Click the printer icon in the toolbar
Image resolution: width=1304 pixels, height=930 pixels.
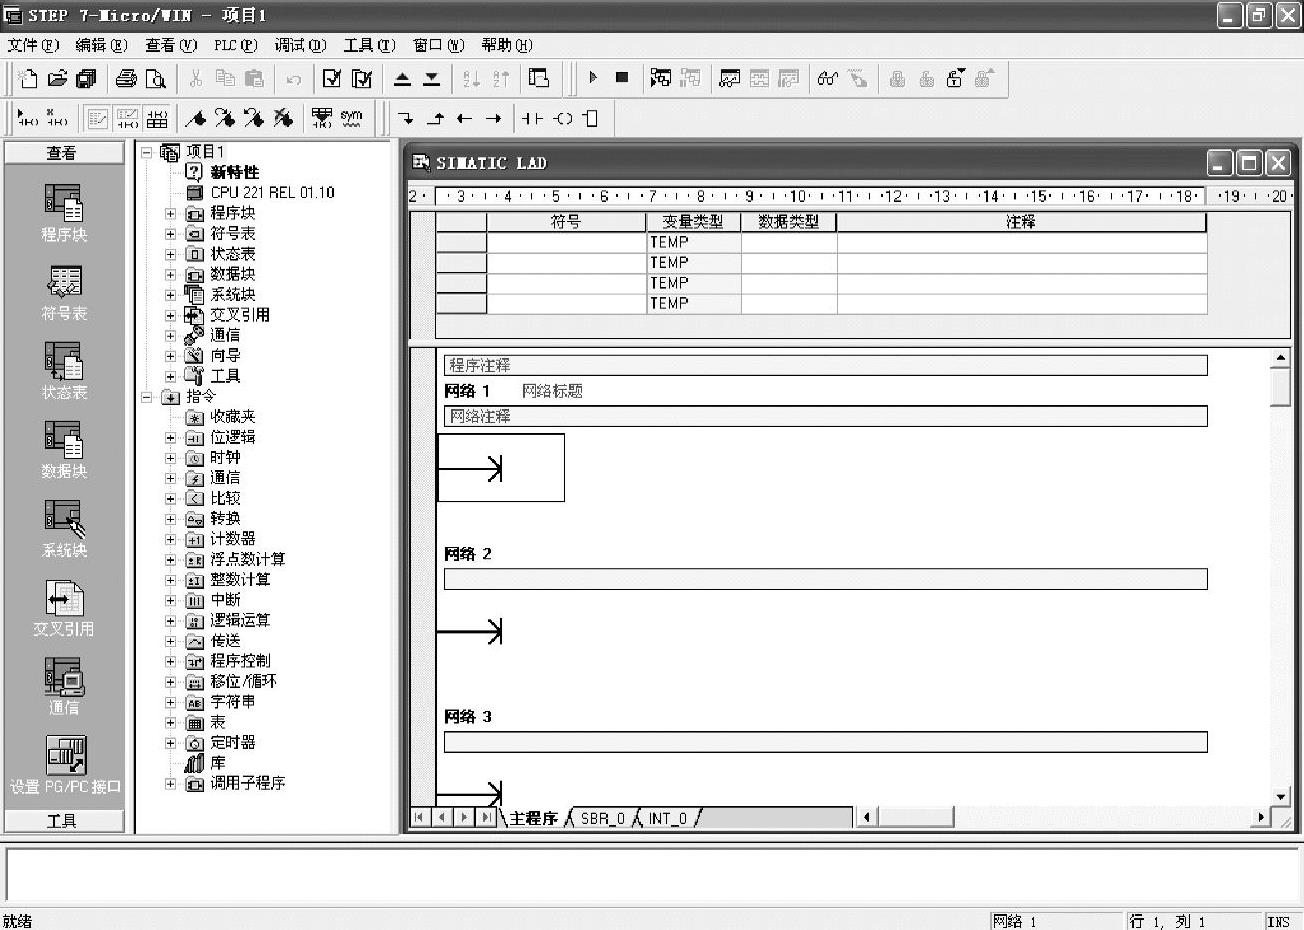(126, 79)
